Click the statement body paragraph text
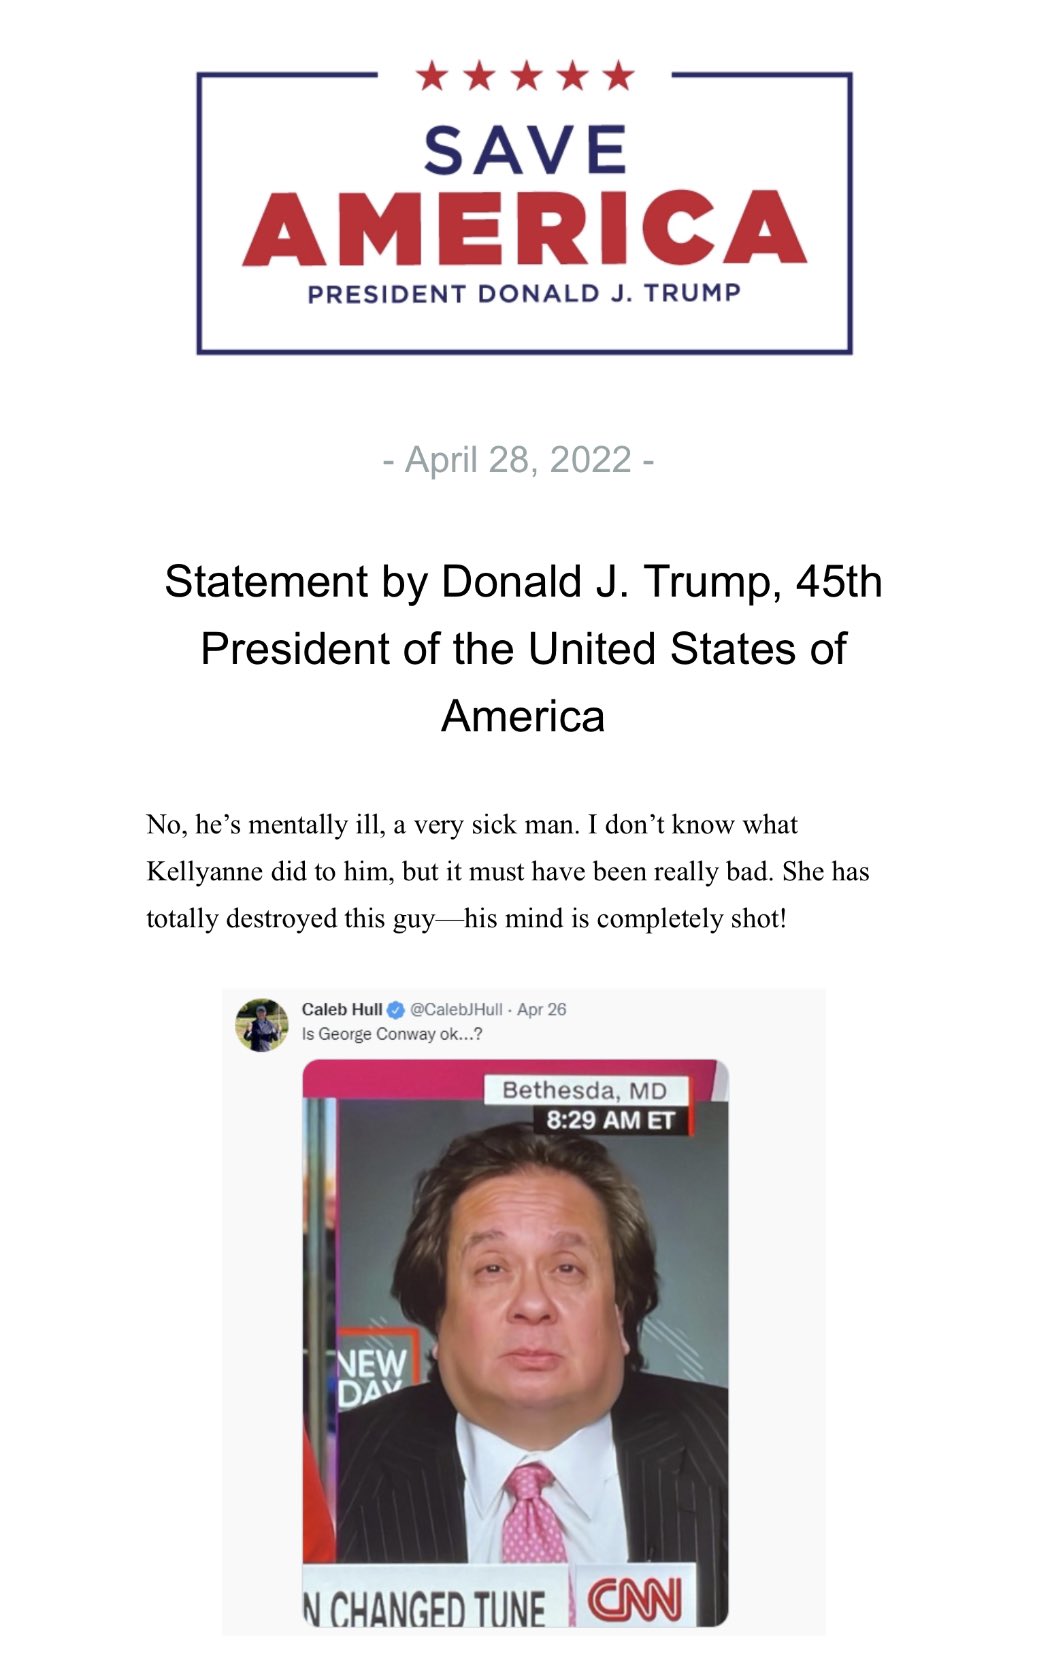Viewport: 1063px width, 1656px height. click(x=507, y=871)
